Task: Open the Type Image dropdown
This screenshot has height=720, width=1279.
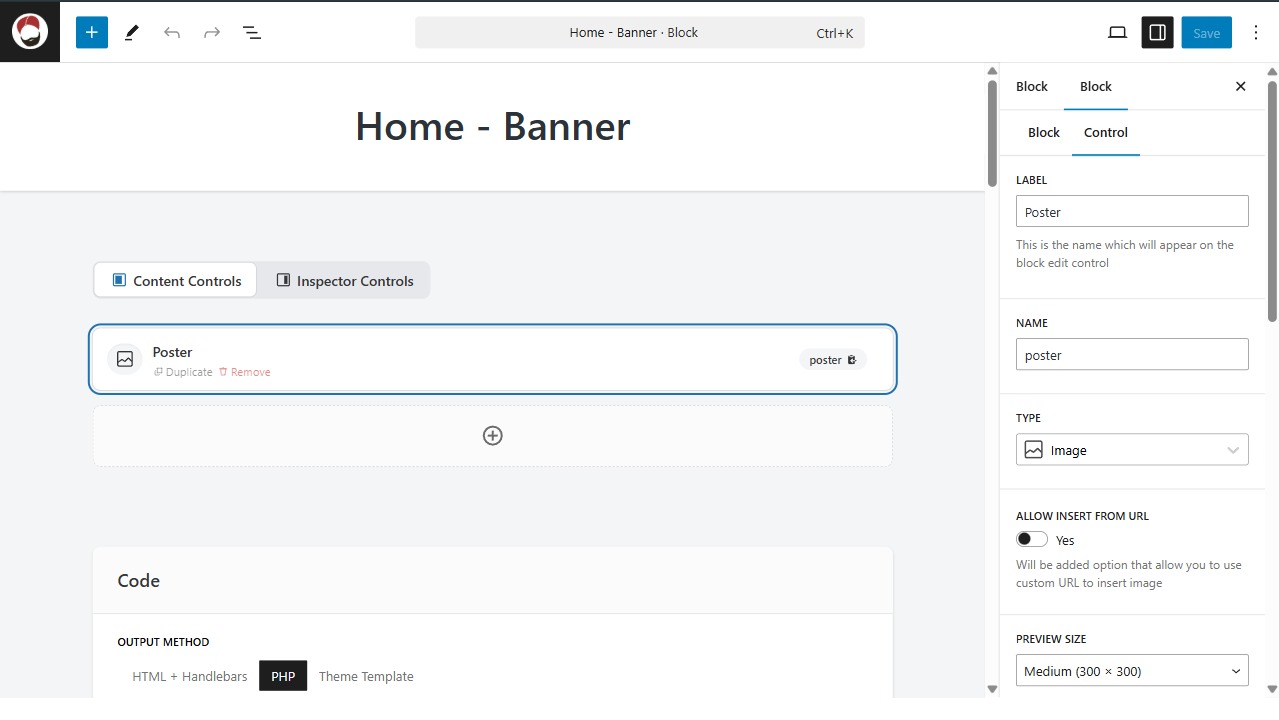Action: tap(1132, 450)
